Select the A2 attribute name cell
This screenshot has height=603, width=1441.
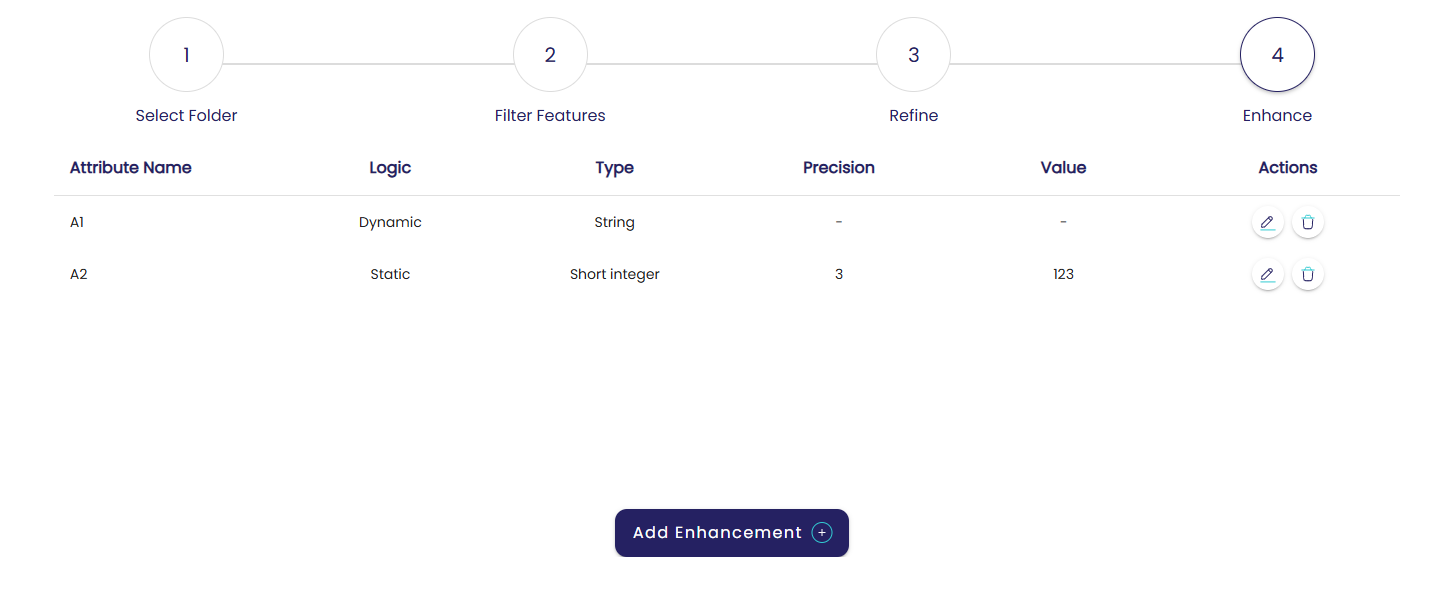(x=79, y=274)
